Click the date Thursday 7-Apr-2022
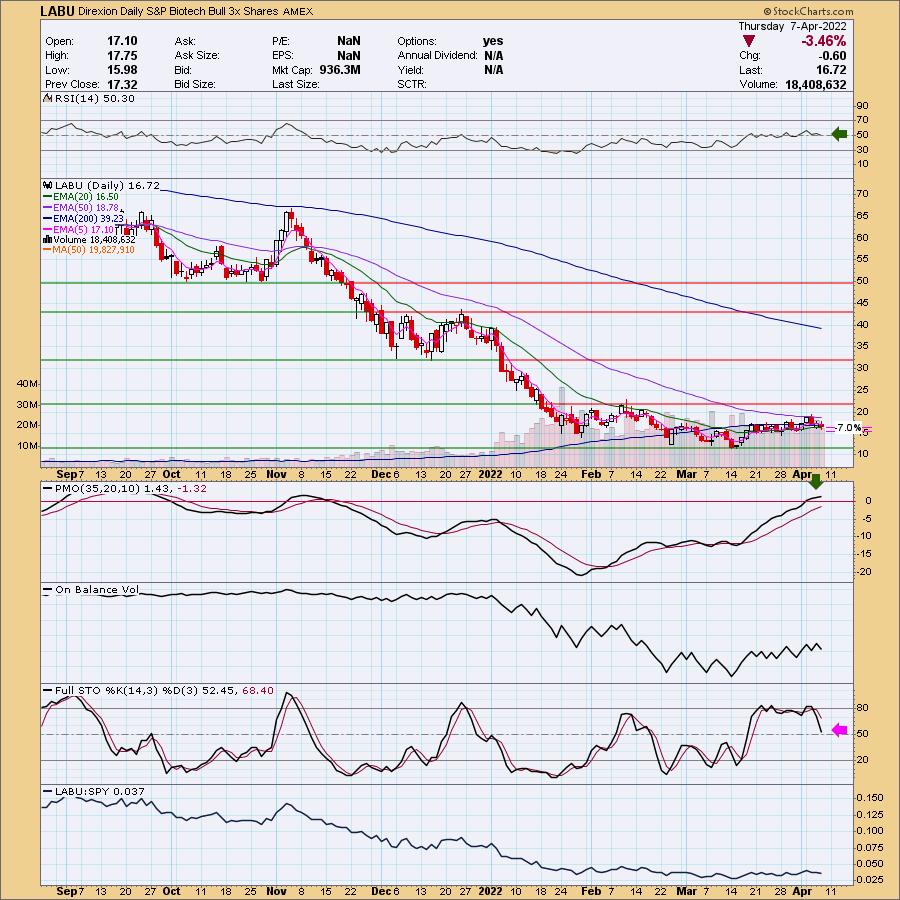 tap(792, 26)
